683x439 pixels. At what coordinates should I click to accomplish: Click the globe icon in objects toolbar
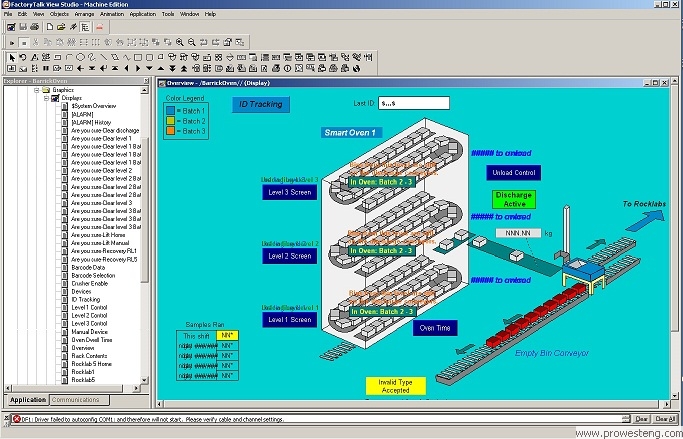pos(356,68)
